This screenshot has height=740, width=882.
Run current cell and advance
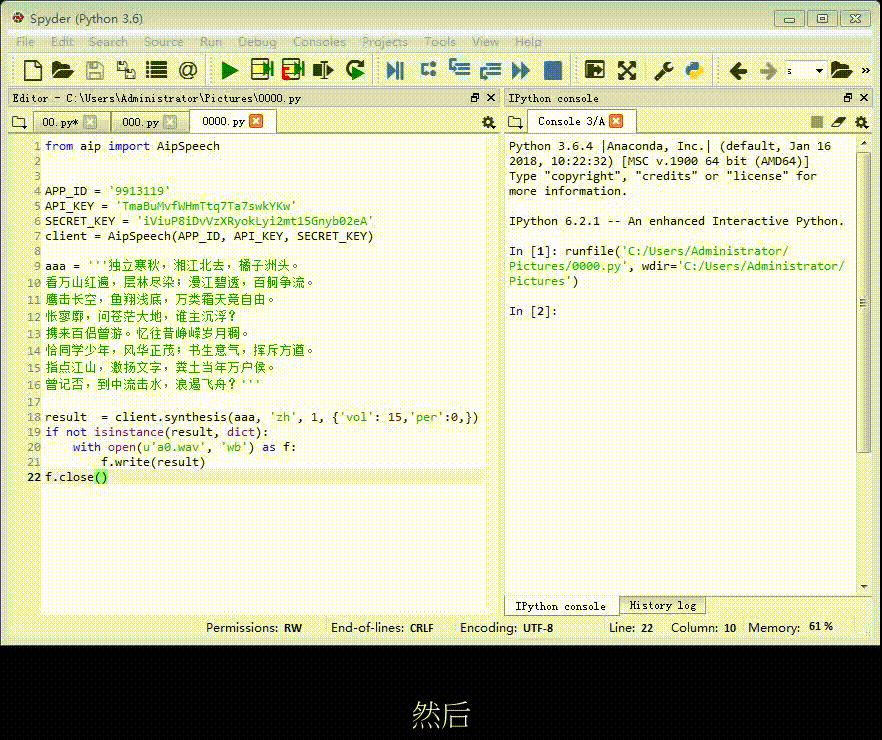tap(293, 70)
